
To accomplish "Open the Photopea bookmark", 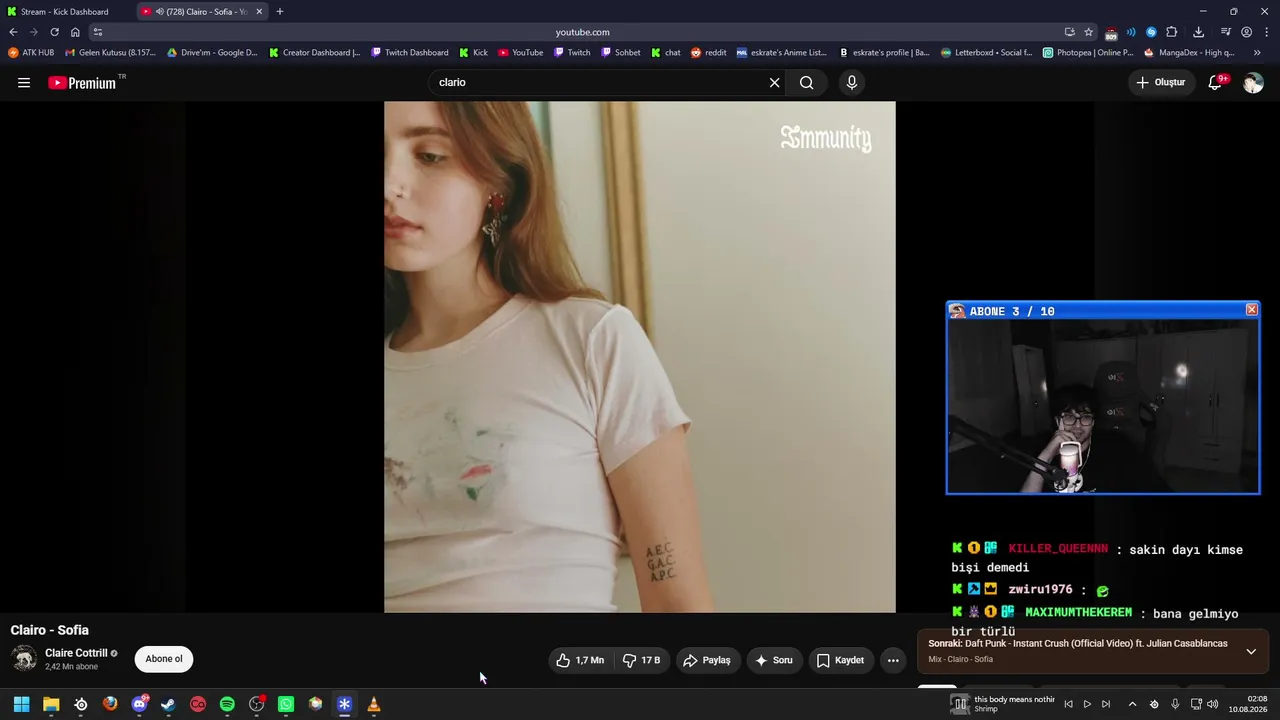I will point(1088,53).
